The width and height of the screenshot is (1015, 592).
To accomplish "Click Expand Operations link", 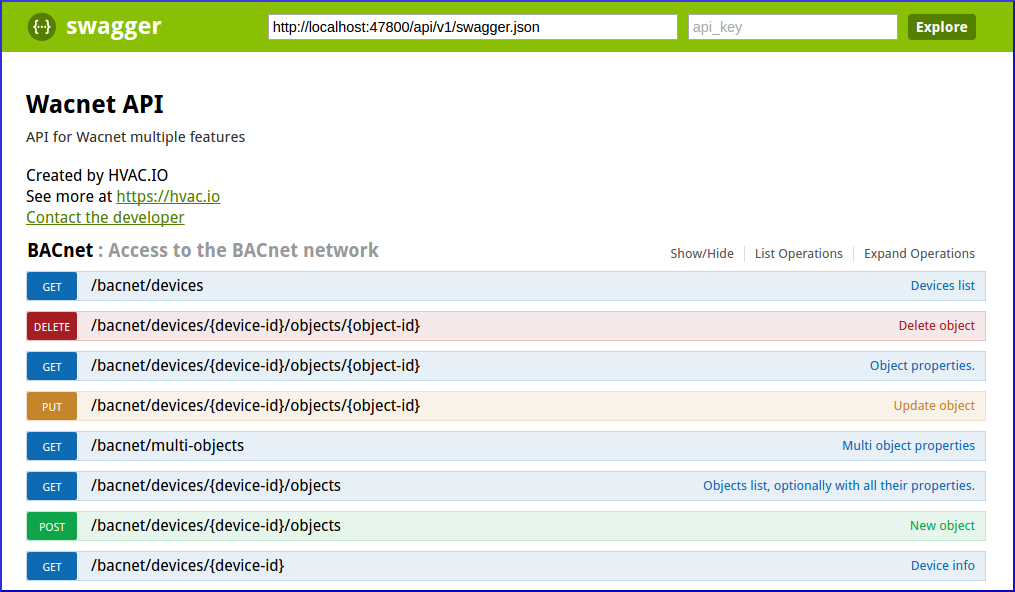I will click(x=919, y=254).
